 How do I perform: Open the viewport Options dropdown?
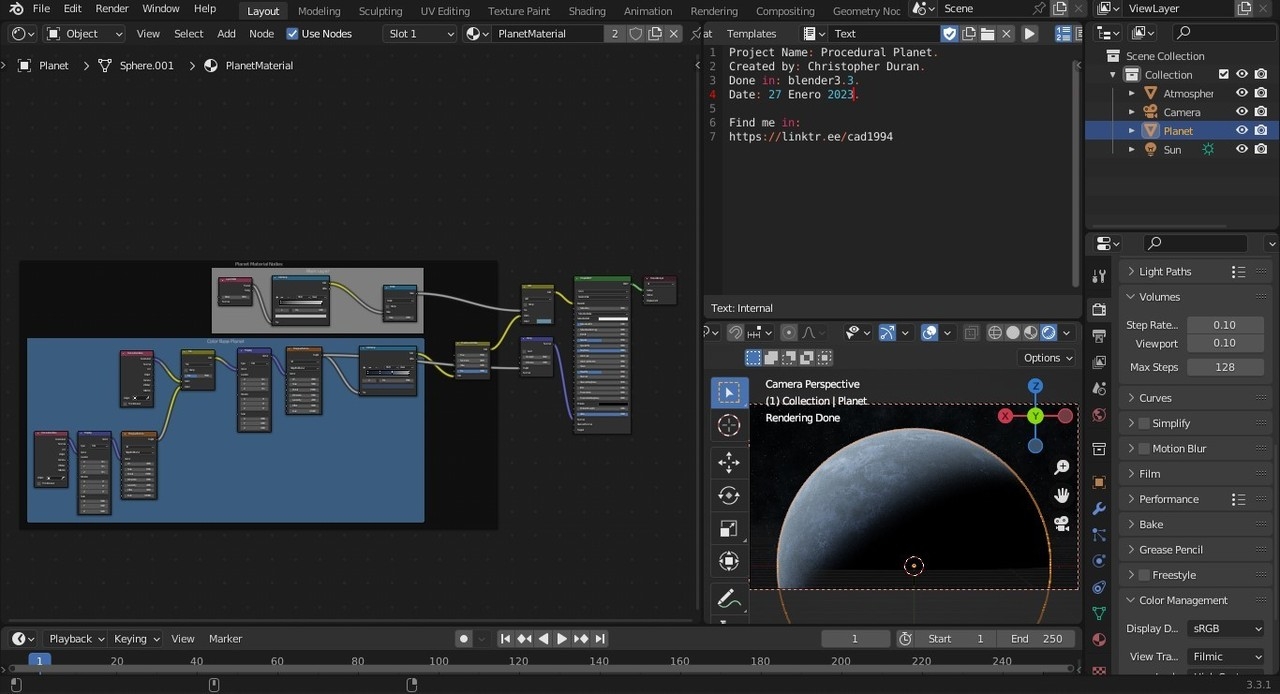(x=1047, y=357)
